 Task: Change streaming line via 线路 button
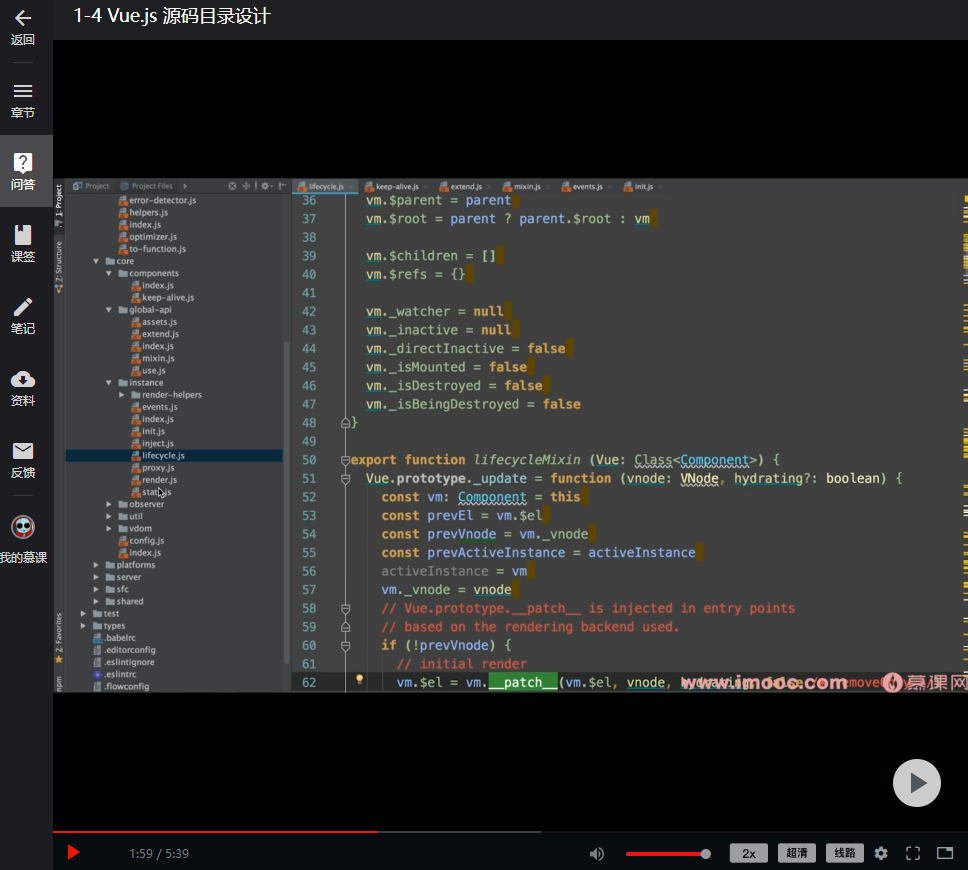point(845,853)
